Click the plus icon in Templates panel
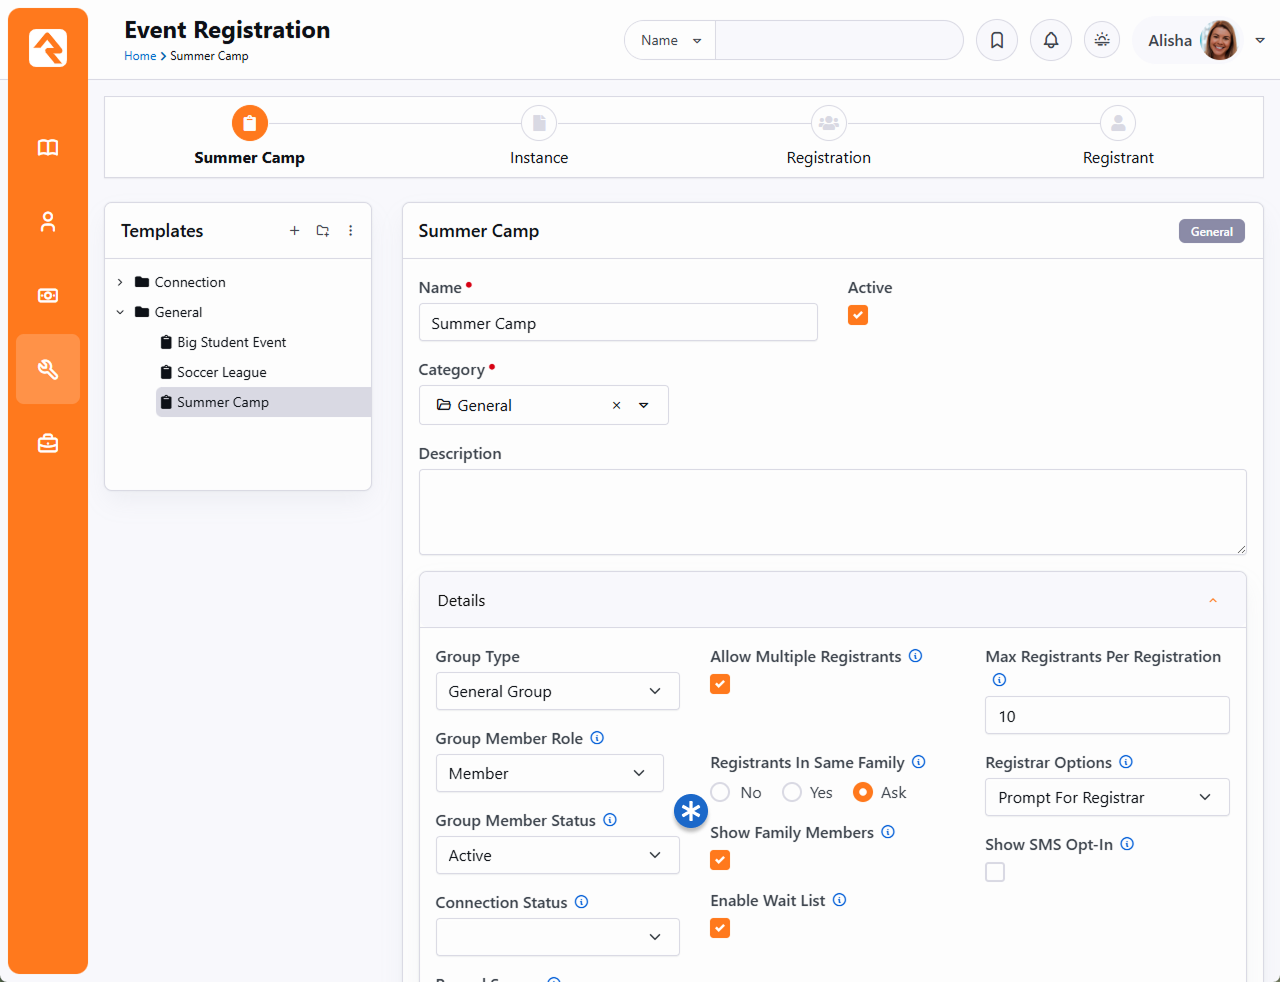This screenshot has height=982, width=1280. point(294,231)
